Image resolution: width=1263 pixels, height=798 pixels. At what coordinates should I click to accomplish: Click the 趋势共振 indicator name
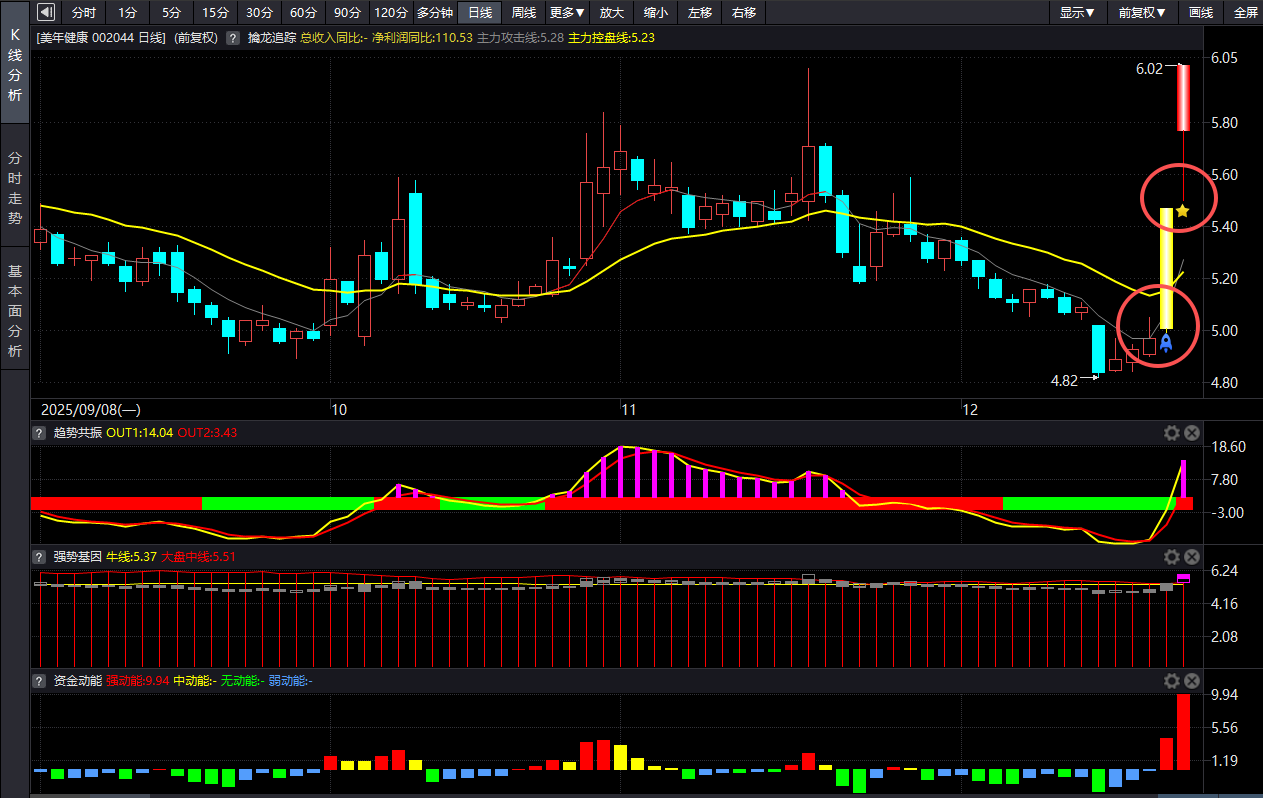point(78,433)
